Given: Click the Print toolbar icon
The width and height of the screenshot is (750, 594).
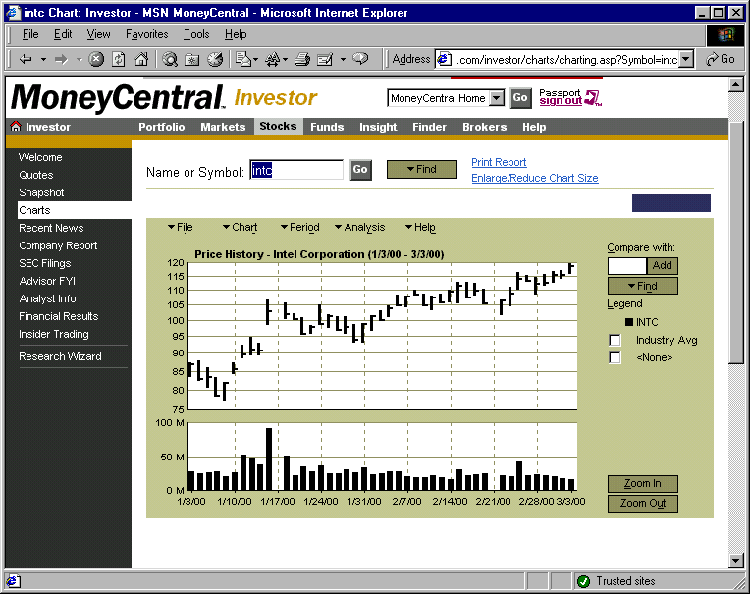Looking at the screenshot, I should coord(302,59).
